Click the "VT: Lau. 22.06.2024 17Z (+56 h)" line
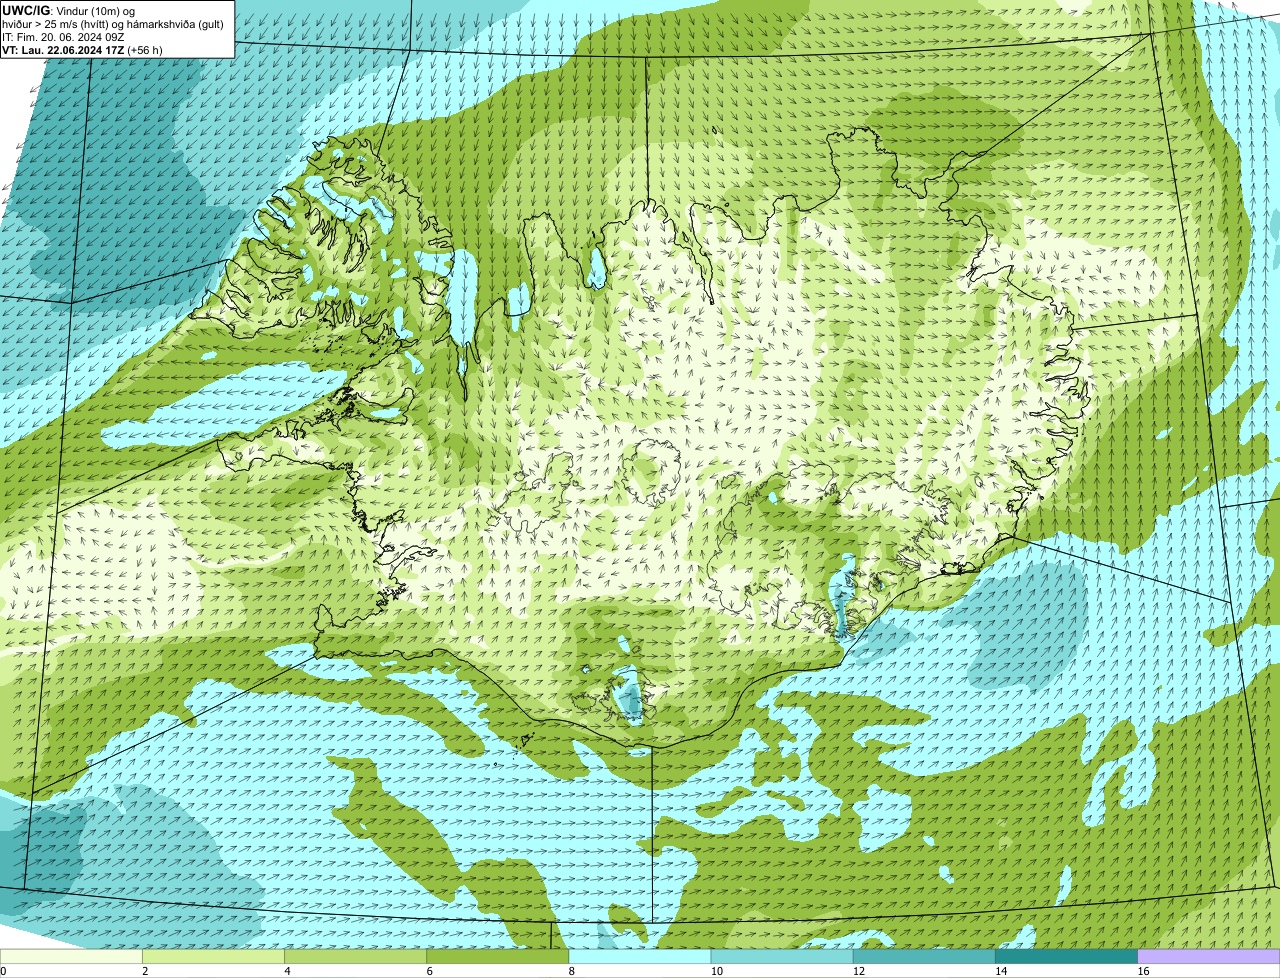The width and height of the screenshot is (1280, 978). [82, 50]
